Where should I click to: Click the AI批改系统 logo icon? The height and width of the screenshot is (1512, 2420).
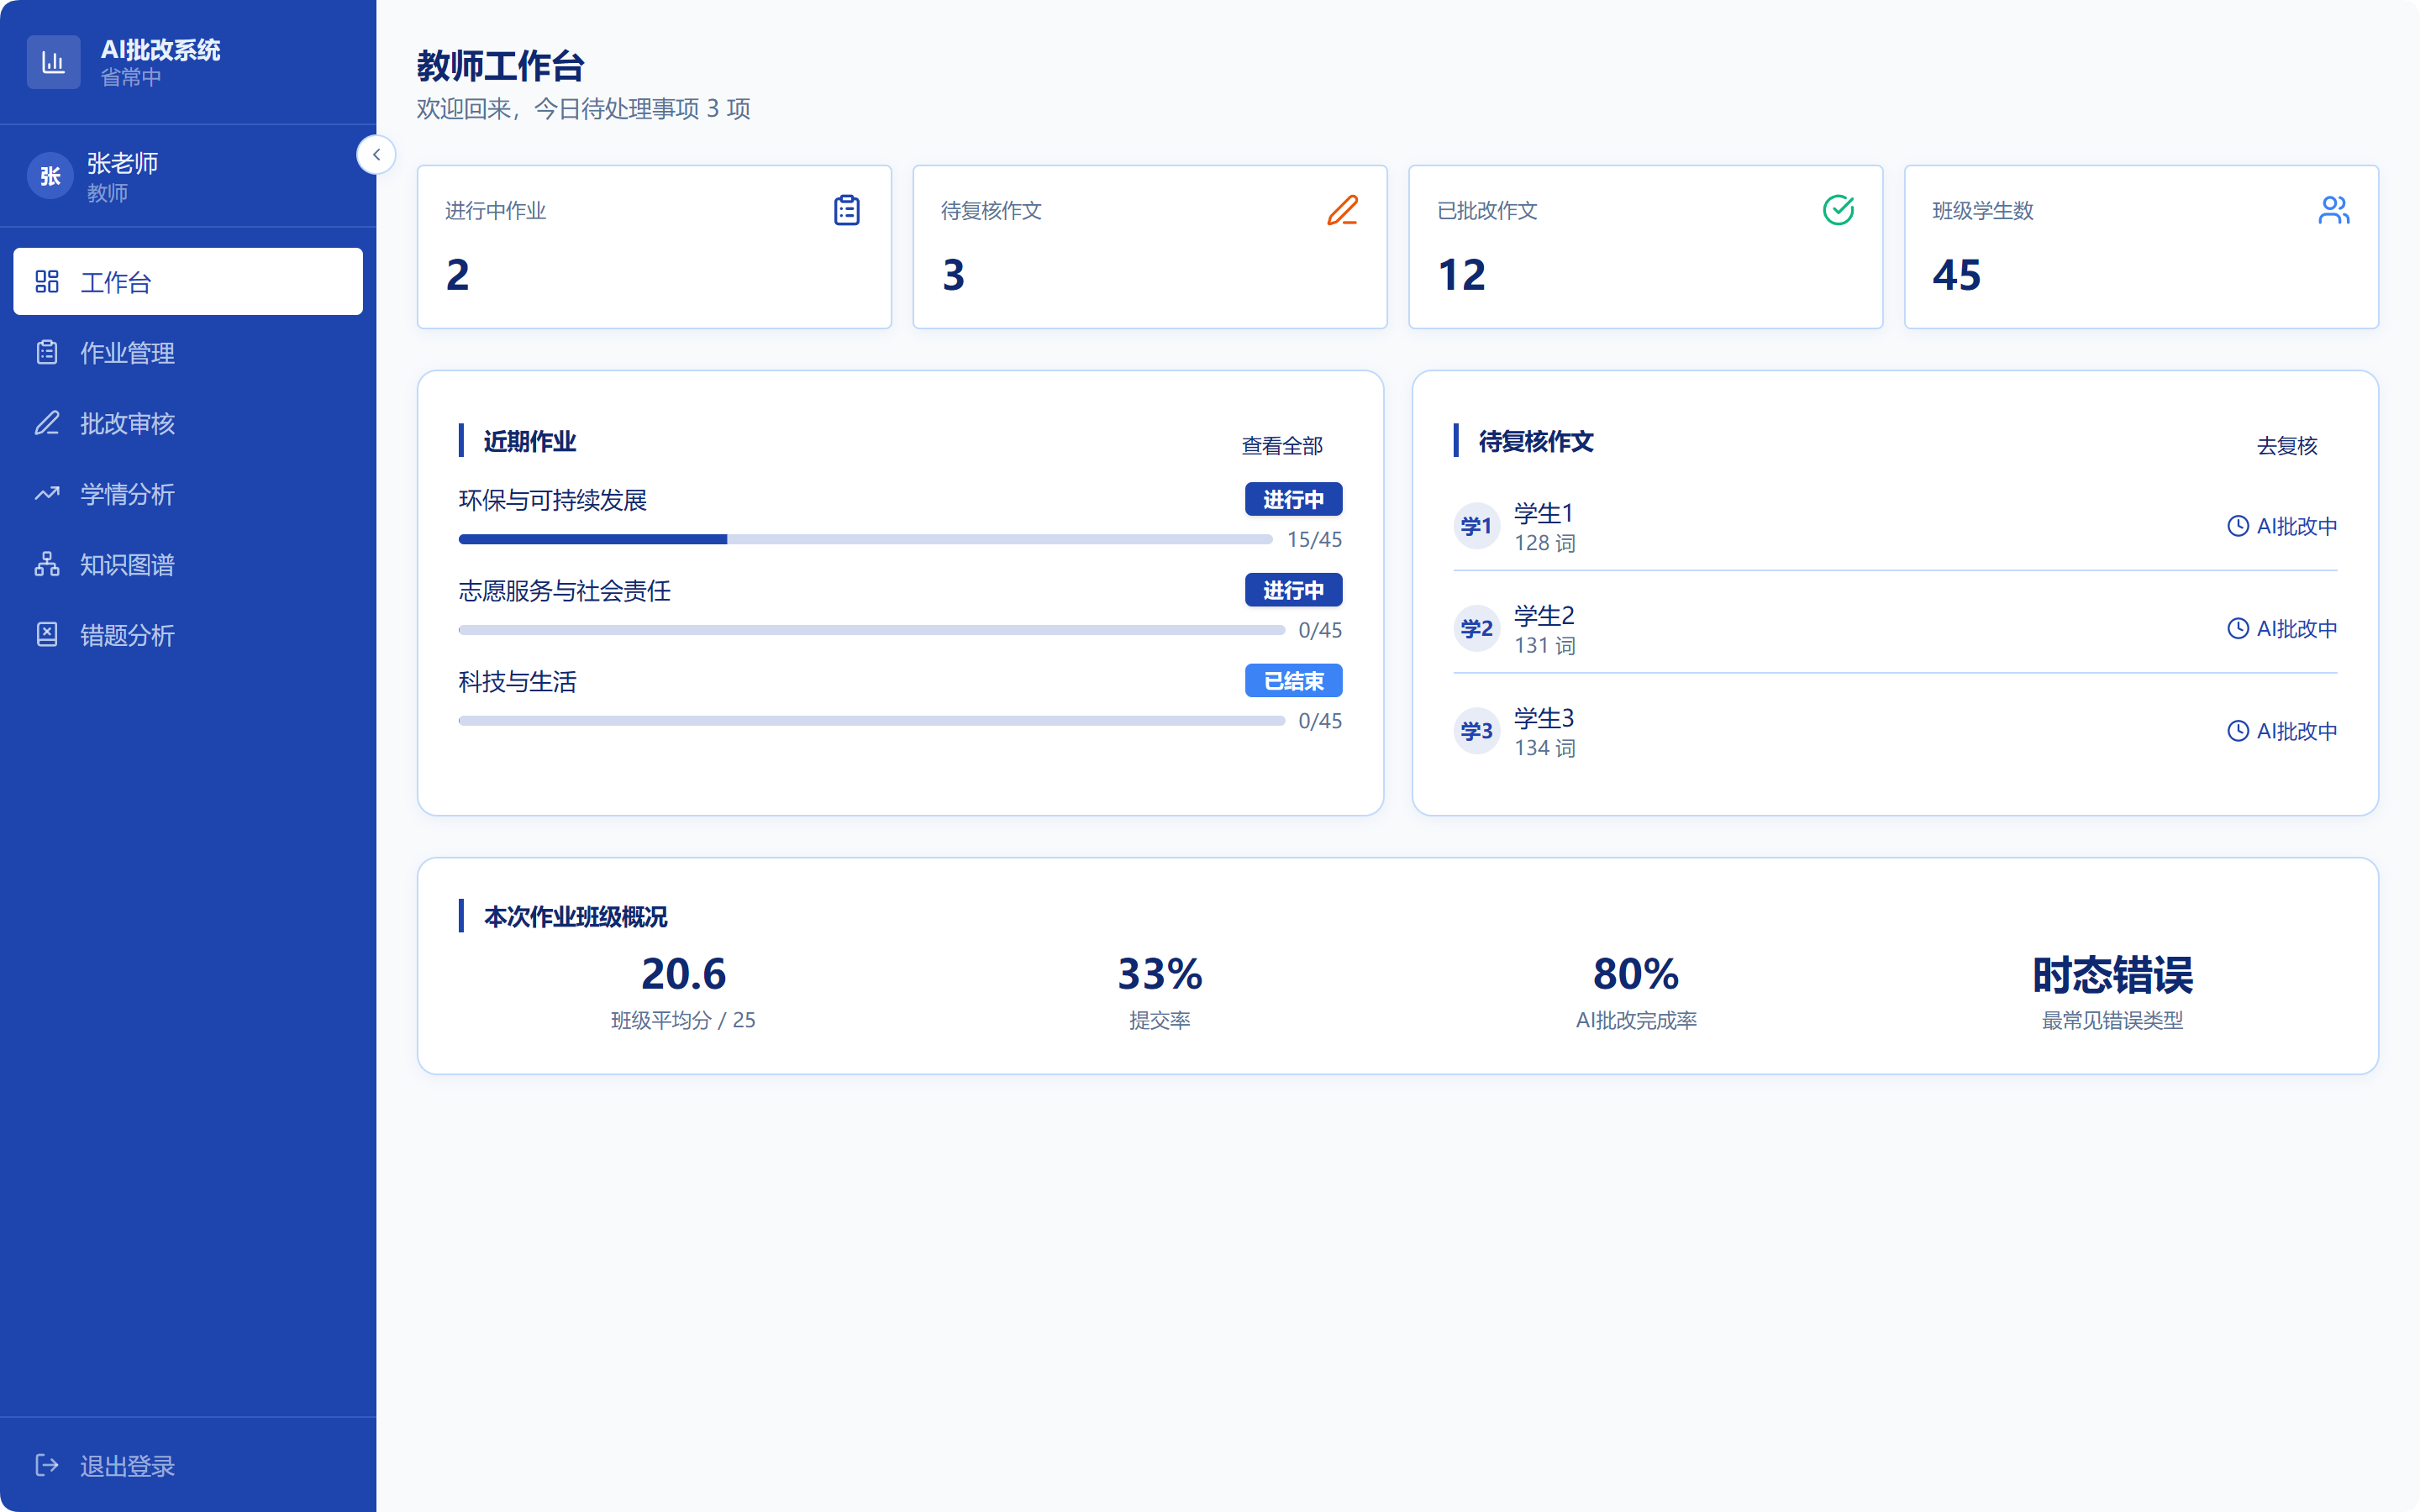click(53, 62)
